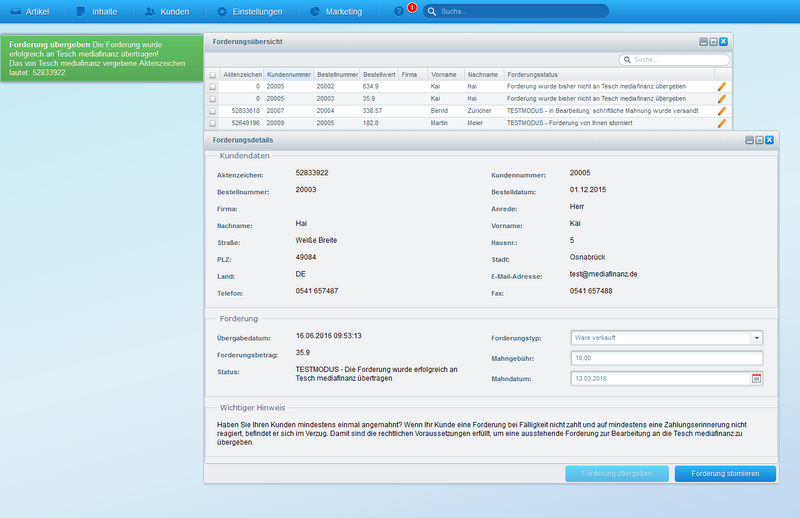Dismiss the green Forderung übergeben notification
The image size is (800, 518).
tap(102, 58)
